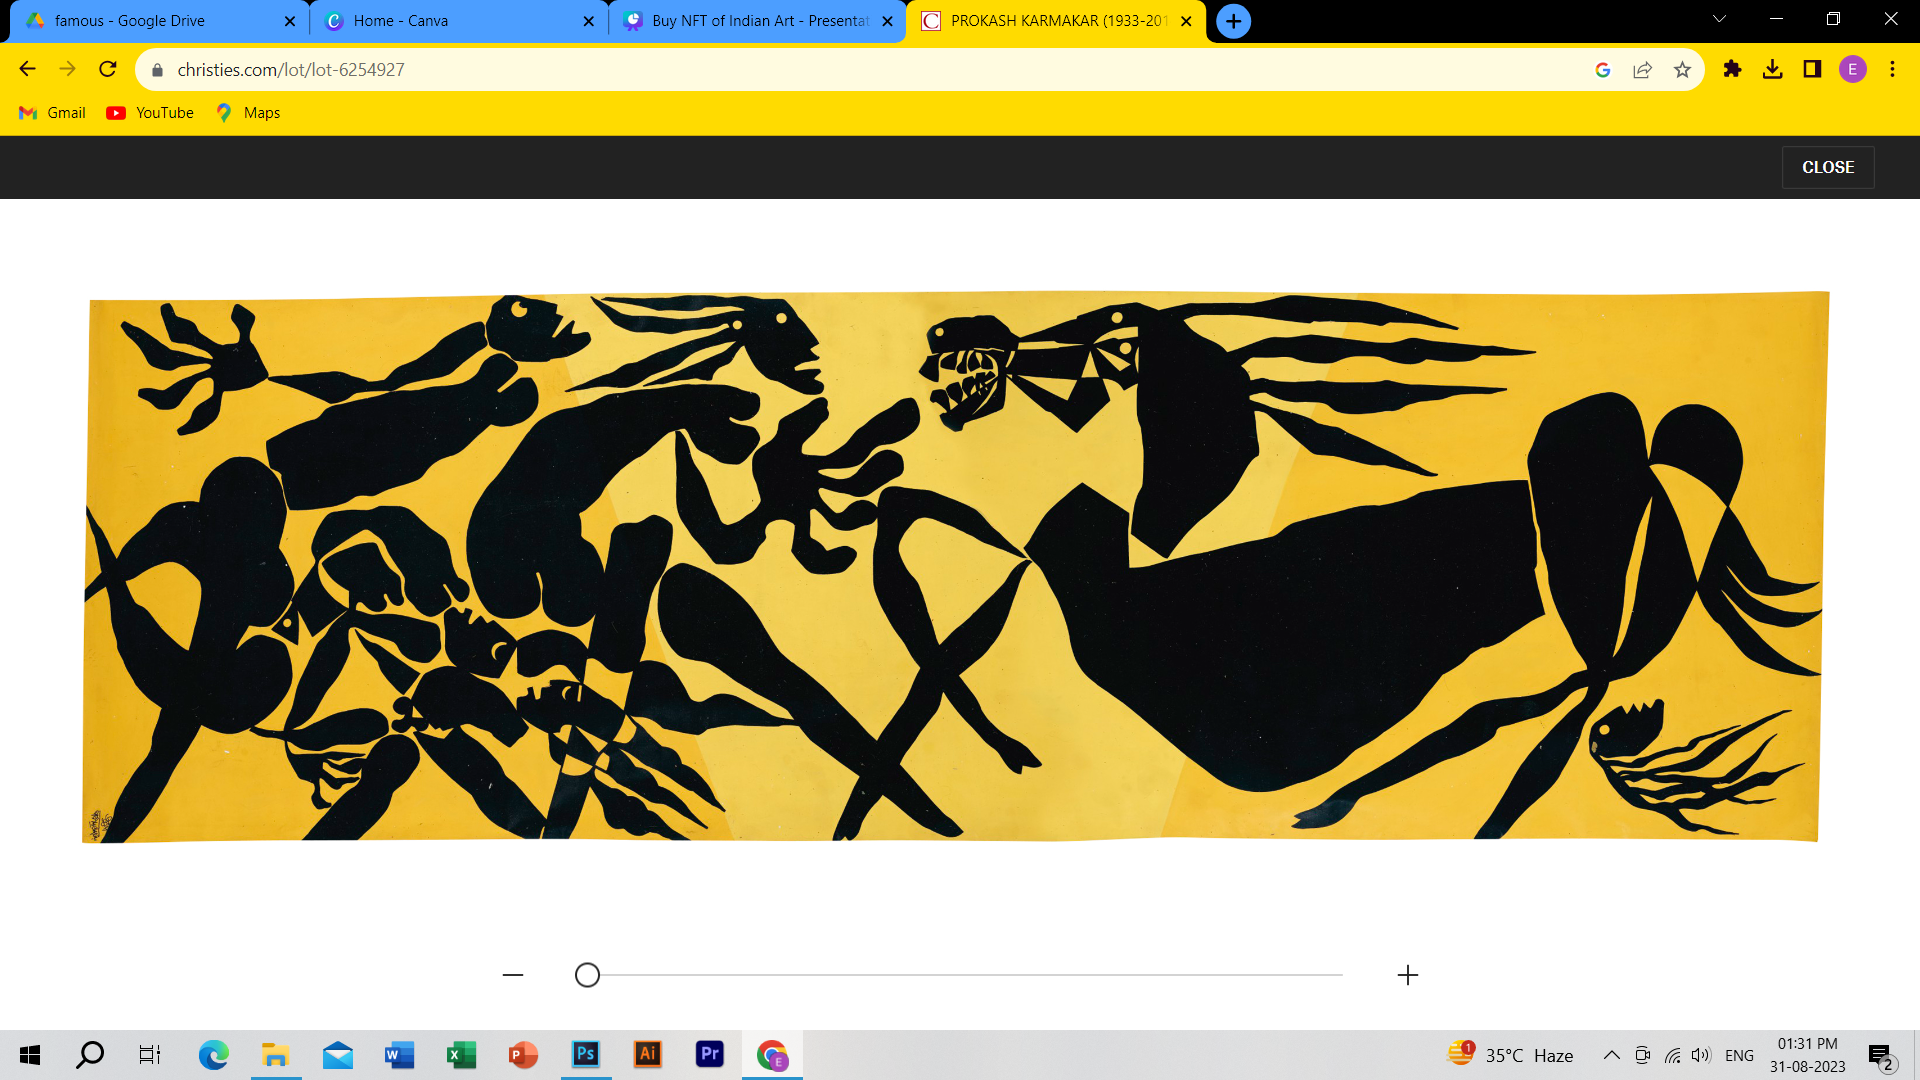Show hidden system tray icons
Image resolution: width=1920 pixels, height=1080 pixels.
(1611, 1055)
